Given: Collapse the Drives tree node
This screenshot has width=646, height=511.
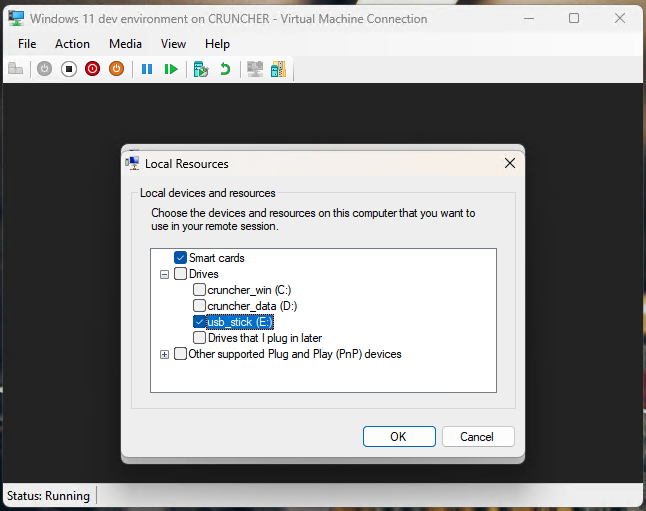Looking at the screenshot, I should tap(165, 274).
